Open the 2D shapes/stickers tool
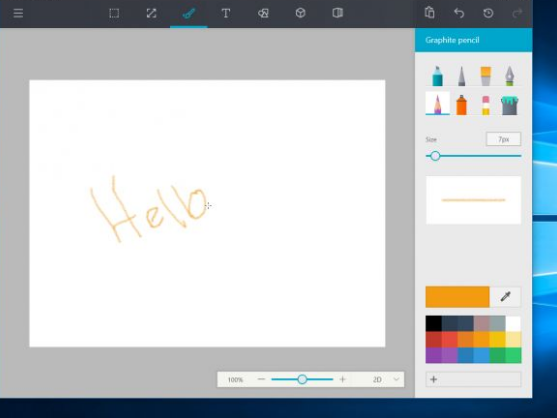 pyautogui.click(x=263, y=13)
